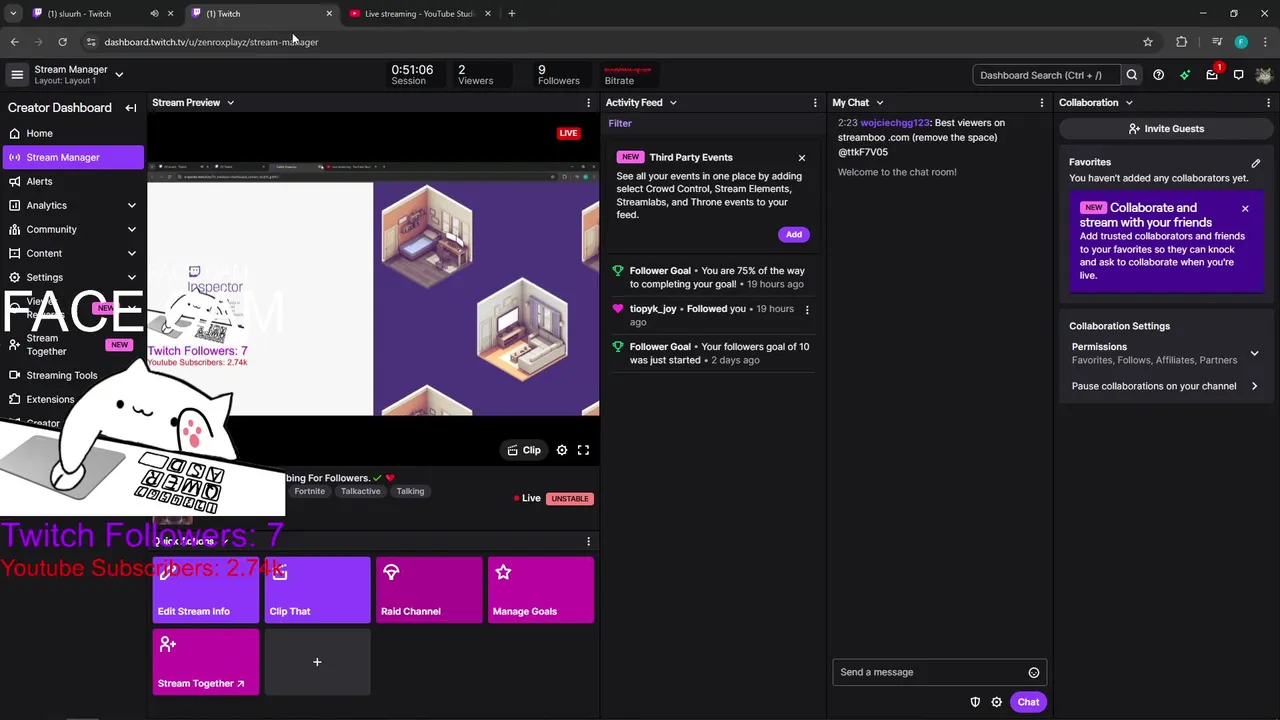The height and width of the screenshot is (720, 1280).
Task: Dismiss the Third Party Events card
Action: point(802,158)
